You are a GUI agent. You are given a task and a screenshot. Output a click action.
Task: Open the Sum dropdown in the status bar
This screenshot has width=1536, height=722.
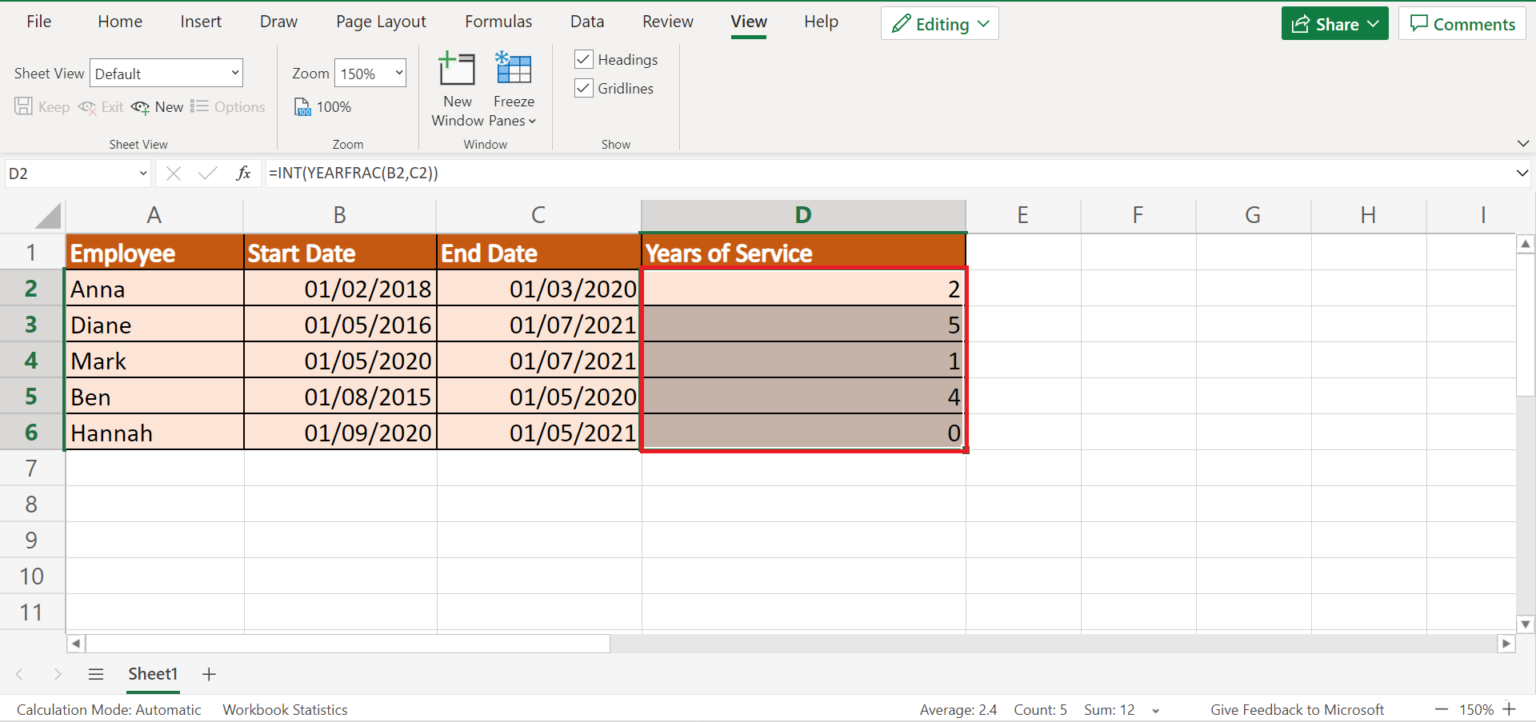tap(1154, 709)
